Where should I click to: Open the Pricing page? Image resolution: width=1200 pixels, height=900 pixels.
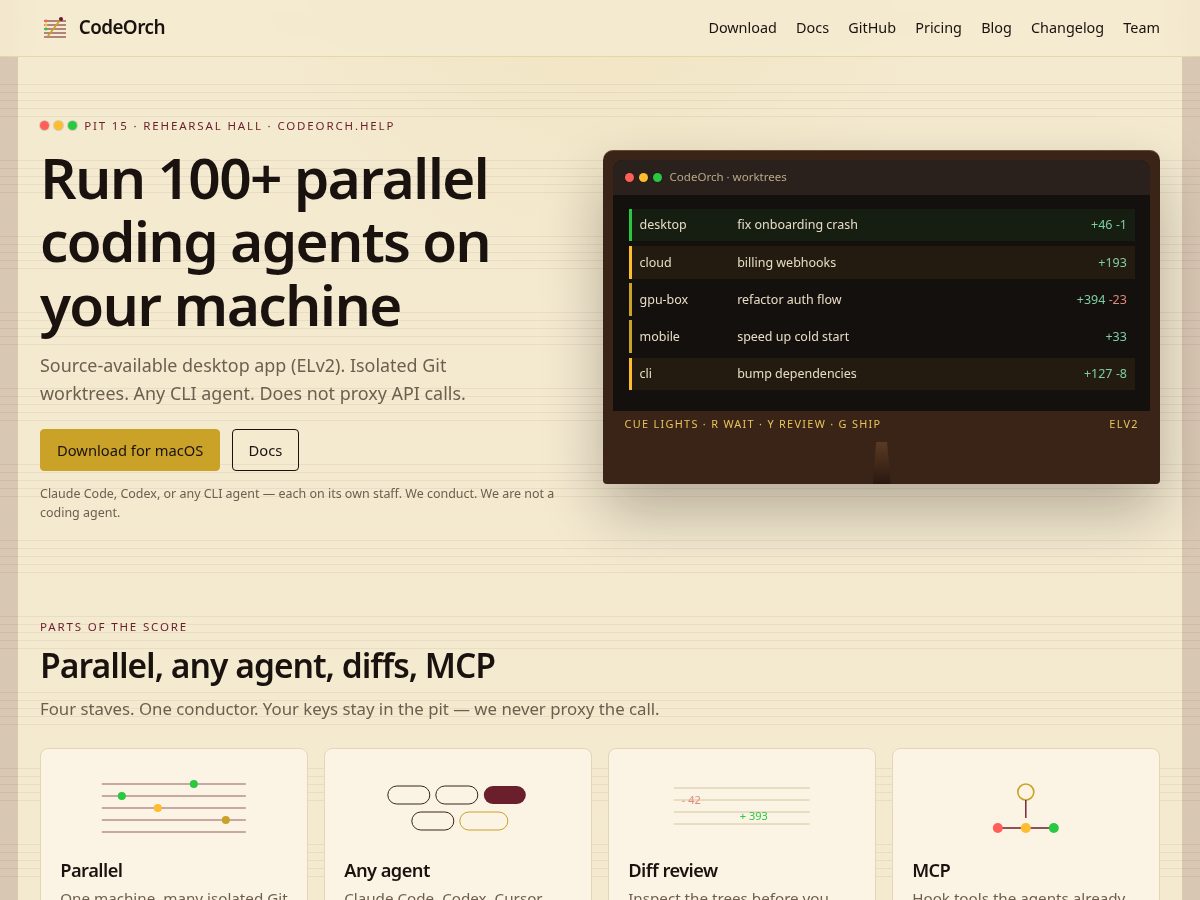click(938, 28)
